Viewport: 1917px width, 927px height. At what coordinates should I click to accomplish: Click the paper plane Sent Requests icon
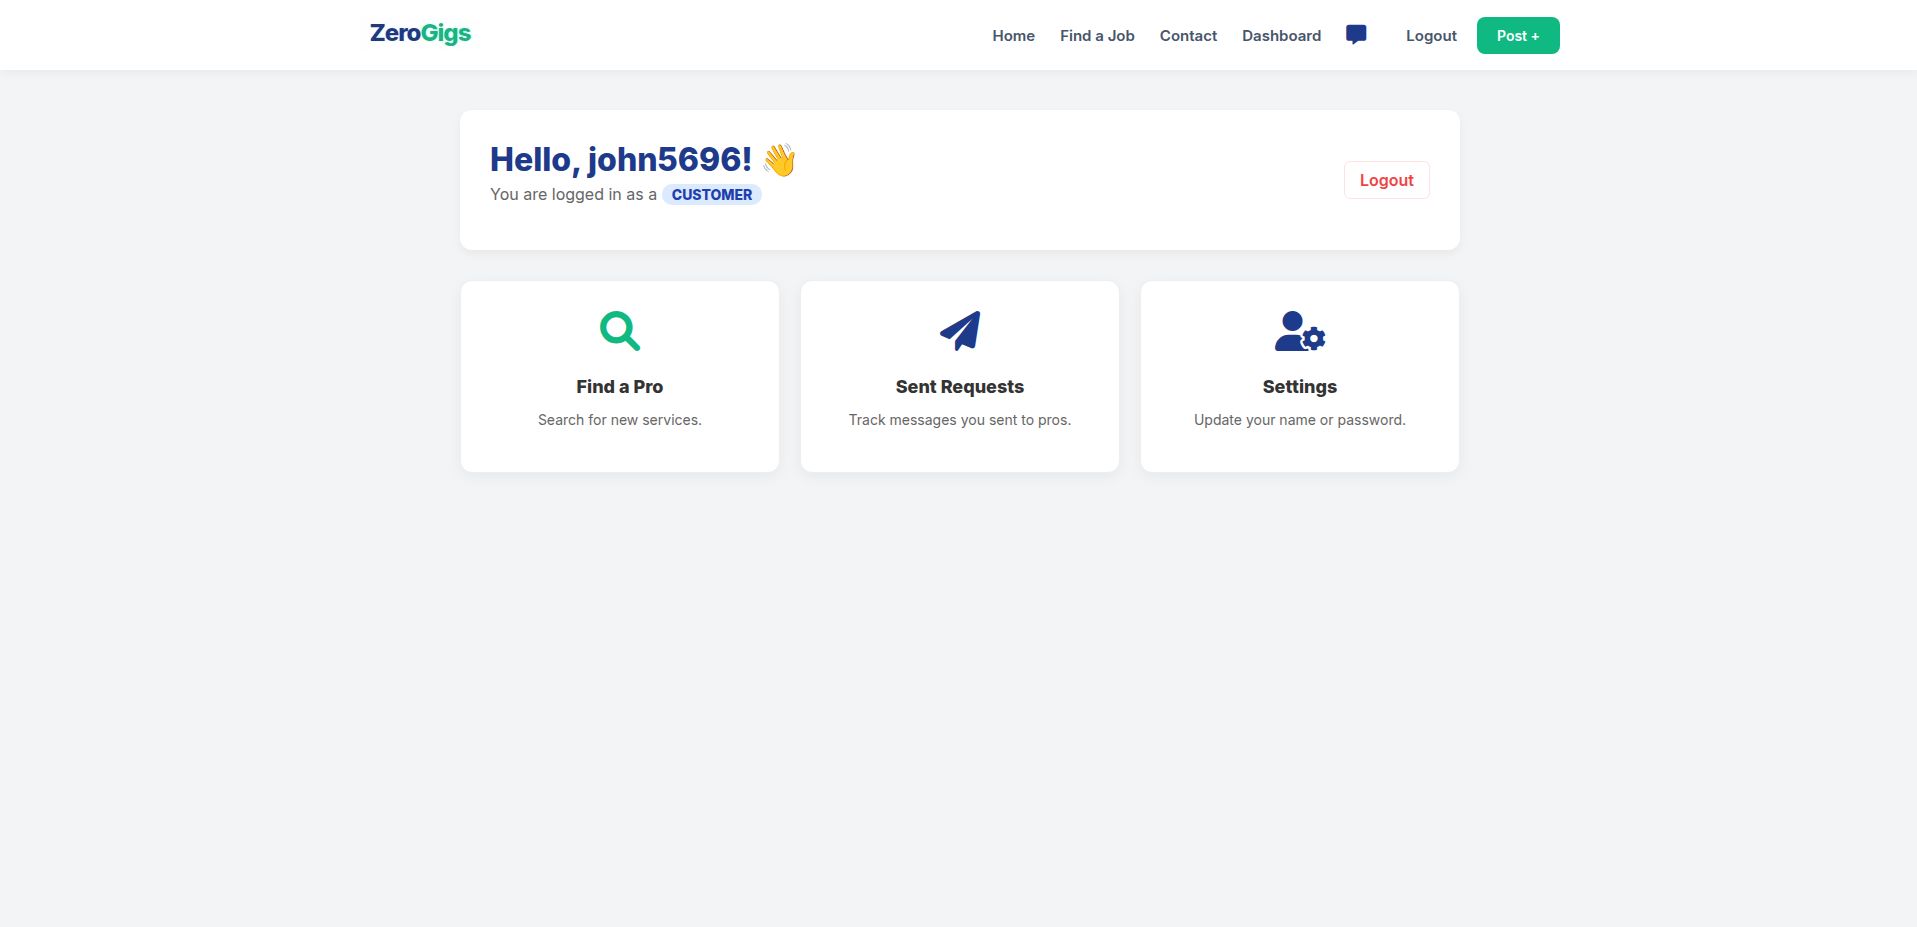point(960,331)
